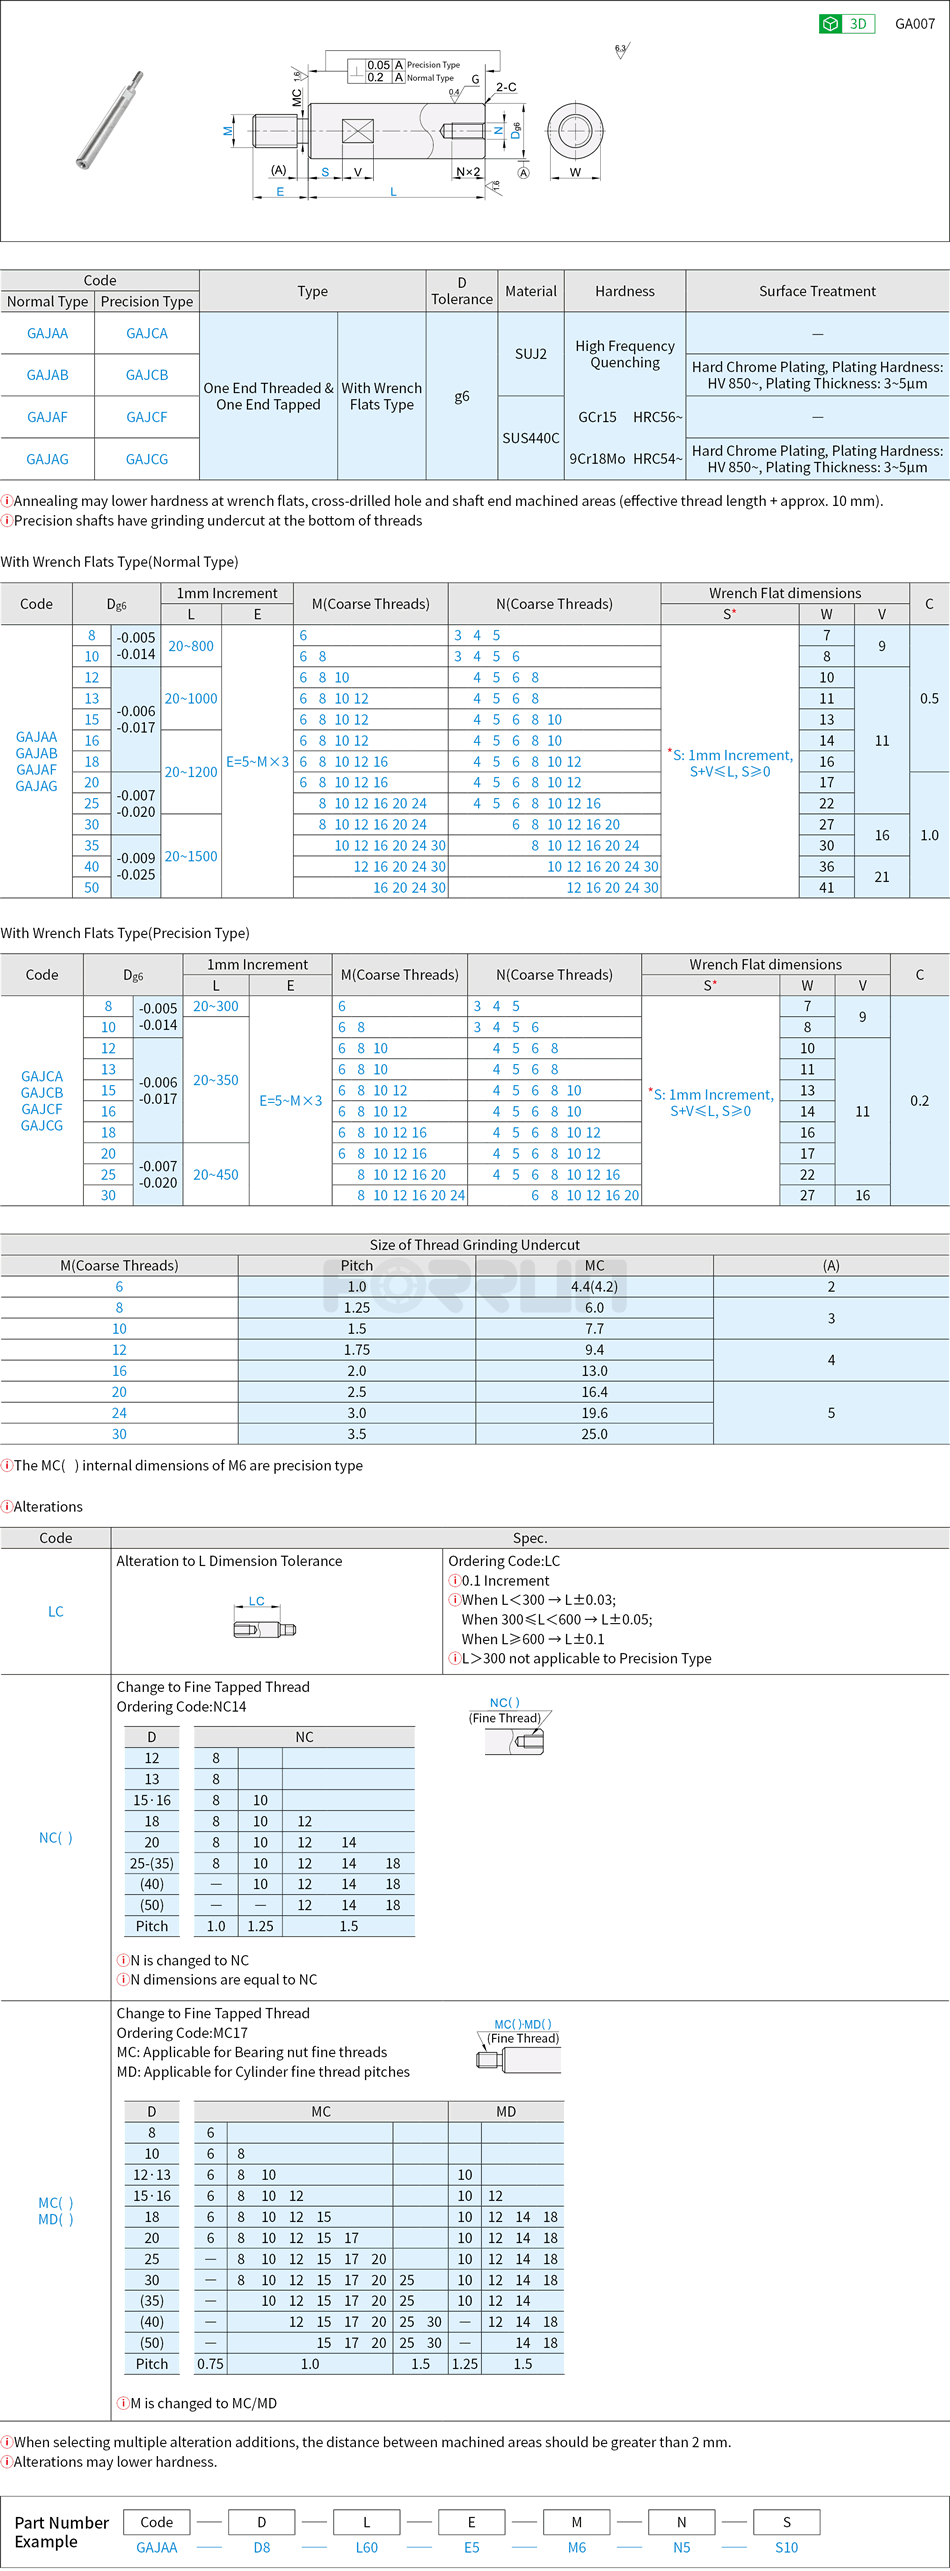Screen dimensions: 950x2571
Task: Select the LC alteration code
Action: point(56,1612)
